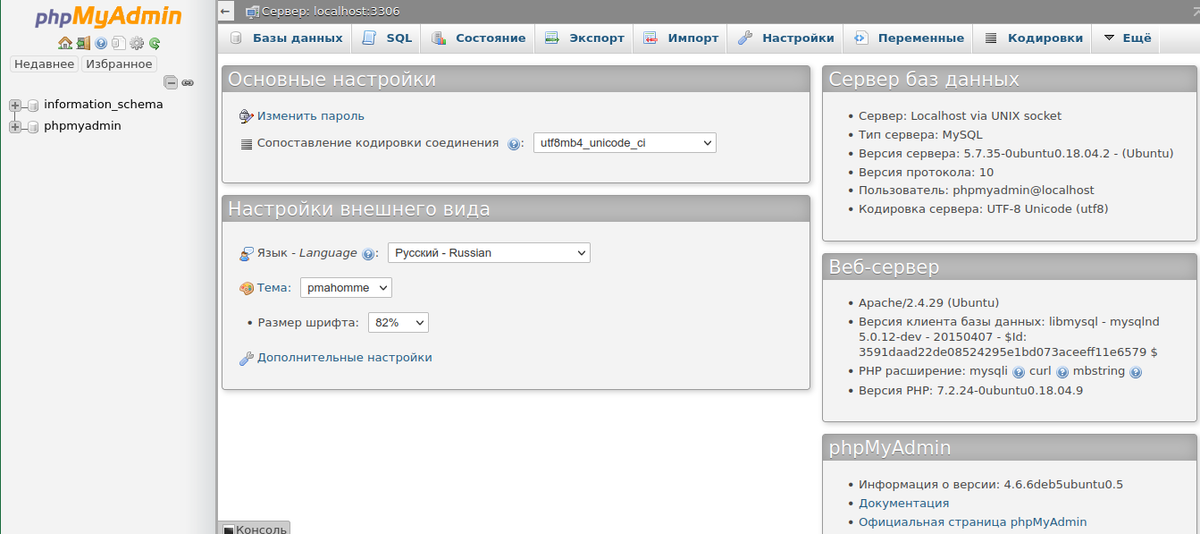Click the Избранное favorites button
Image resolution: width=1200 pixels, height=534 pixels.
click(118, 64)
